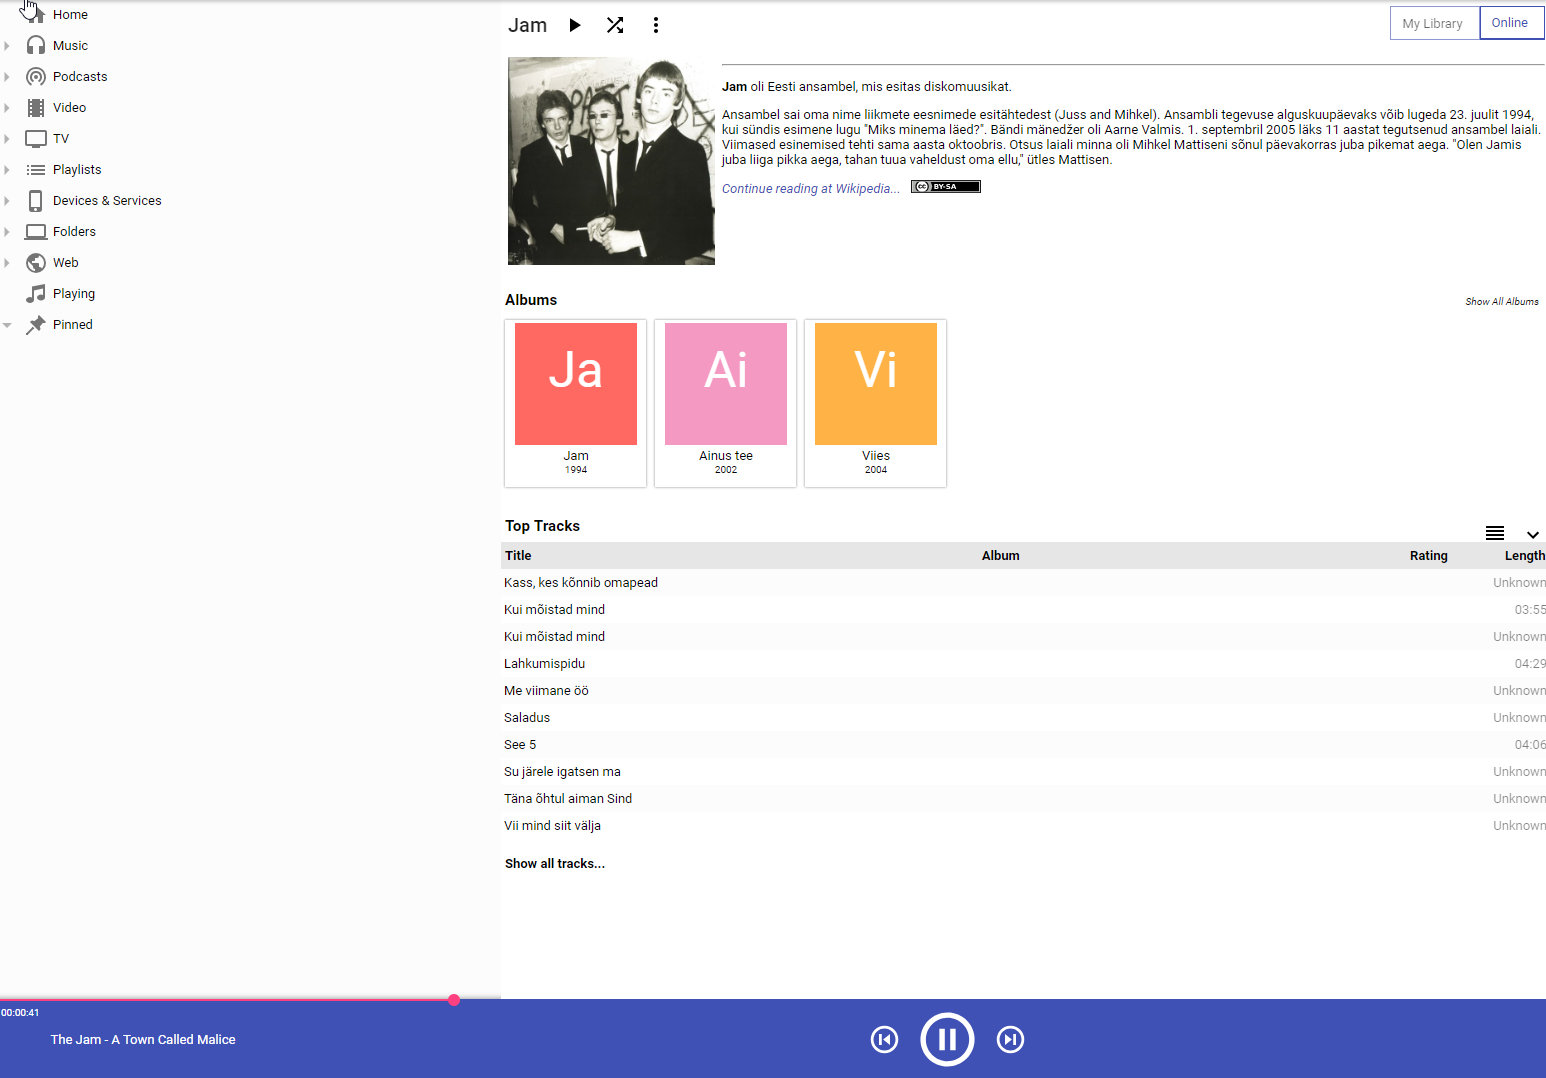
Task: Open the Podcasts section in the sidebar
Action: [80, 77]
